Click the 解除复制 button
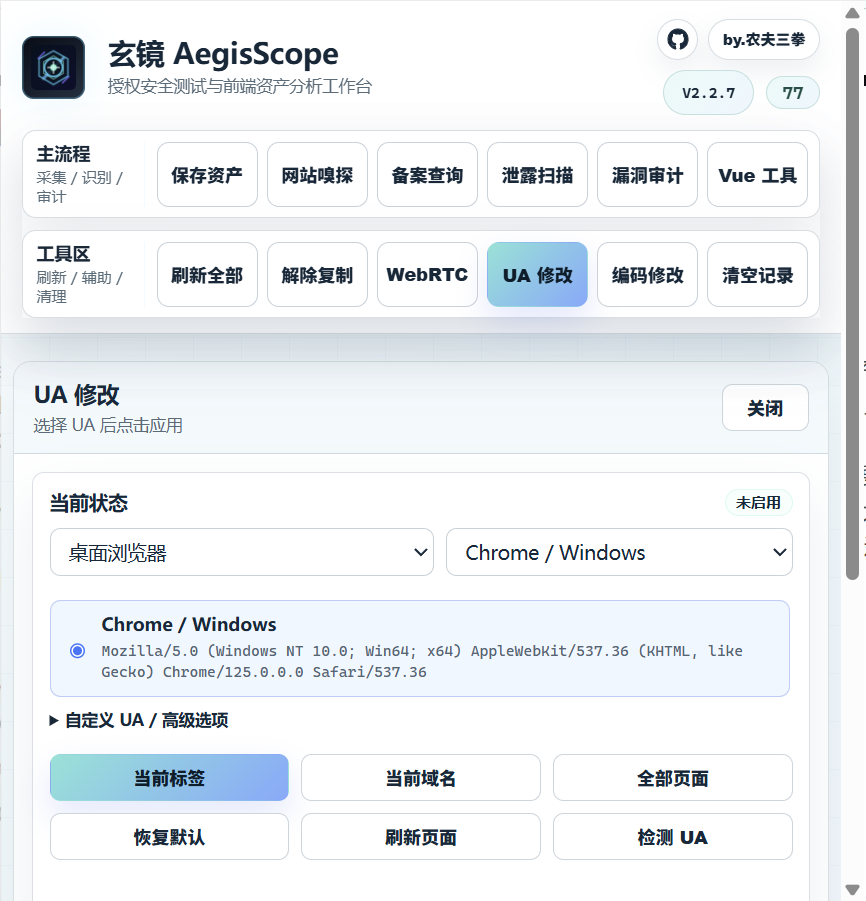This screenshot has width=866, height=901. [317, 275]
